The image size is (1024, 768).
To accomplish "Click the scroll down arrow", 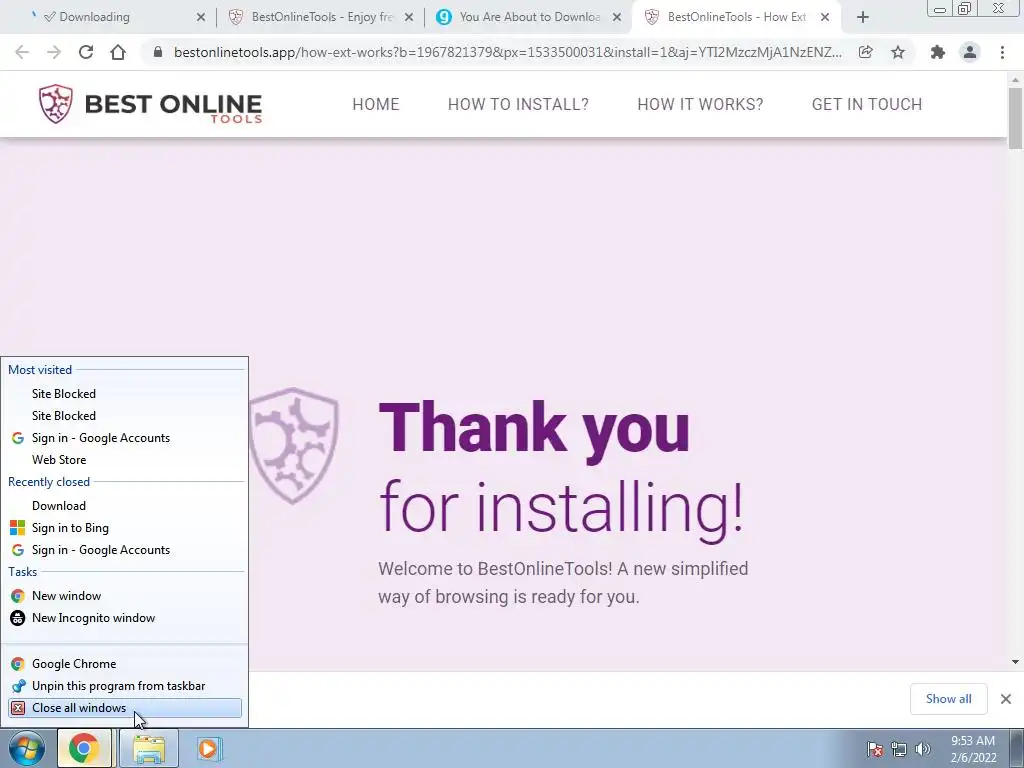I will click(1015, 662).
